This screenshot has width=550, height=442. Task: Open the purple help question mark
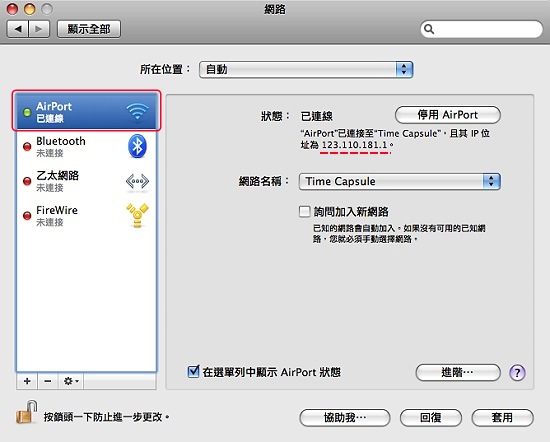click(517, 372)
